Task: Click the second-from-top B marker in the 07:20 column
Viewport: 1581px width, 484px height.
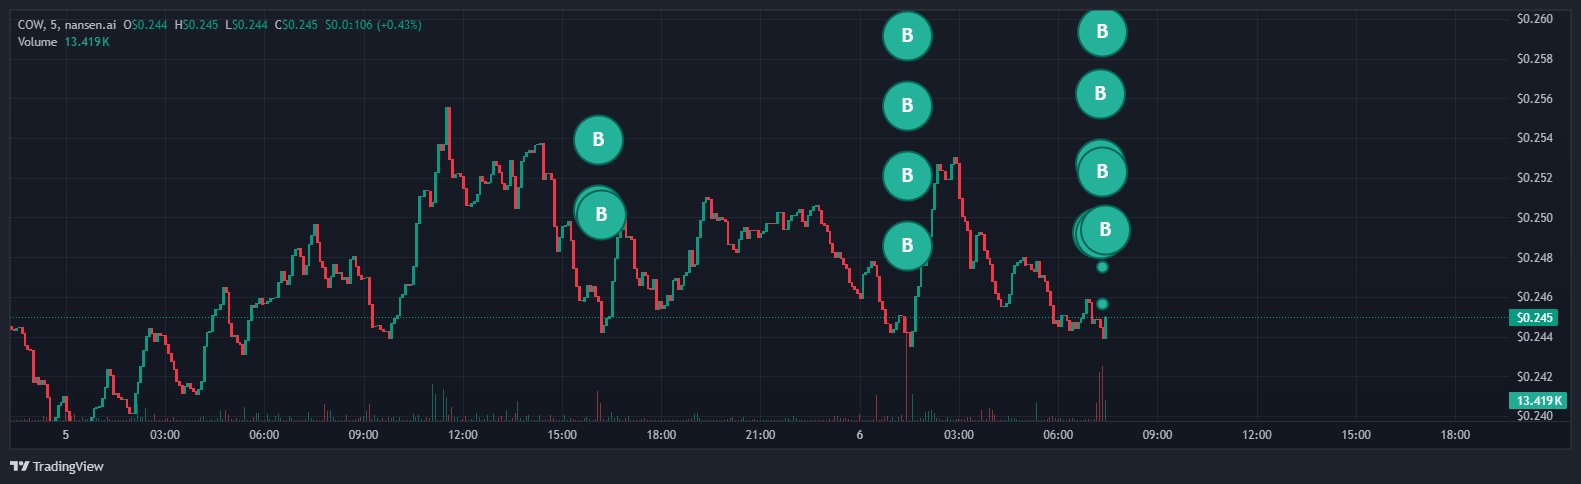Action: [x=1100, y=94]
